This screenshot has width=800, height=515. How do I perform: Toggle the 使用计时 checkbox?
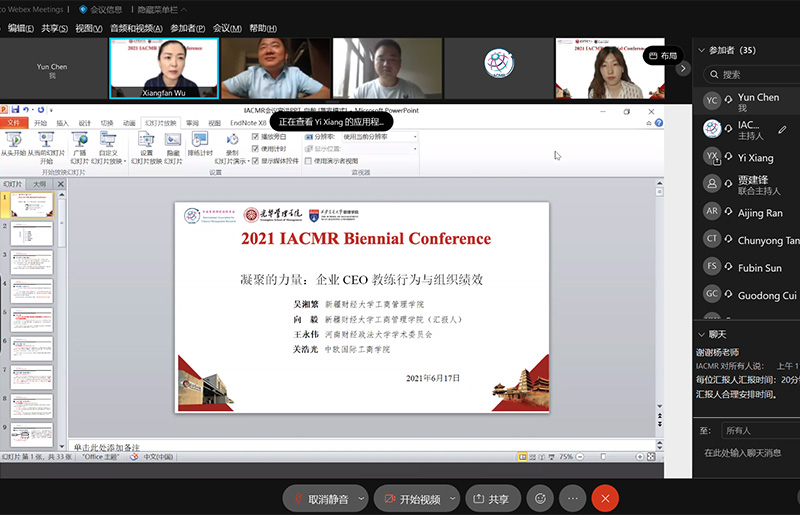pyautogui.click(x=256, y=148)
